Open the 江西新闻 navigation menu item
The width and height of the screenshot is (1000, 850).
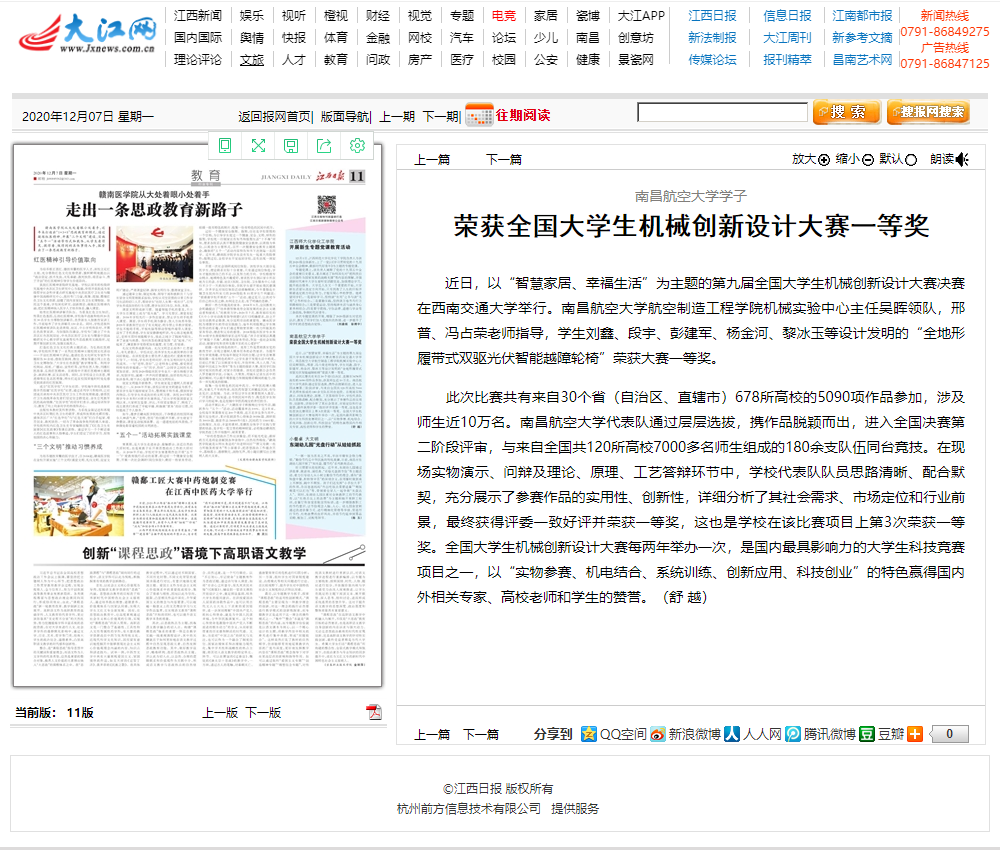[198, 16]
